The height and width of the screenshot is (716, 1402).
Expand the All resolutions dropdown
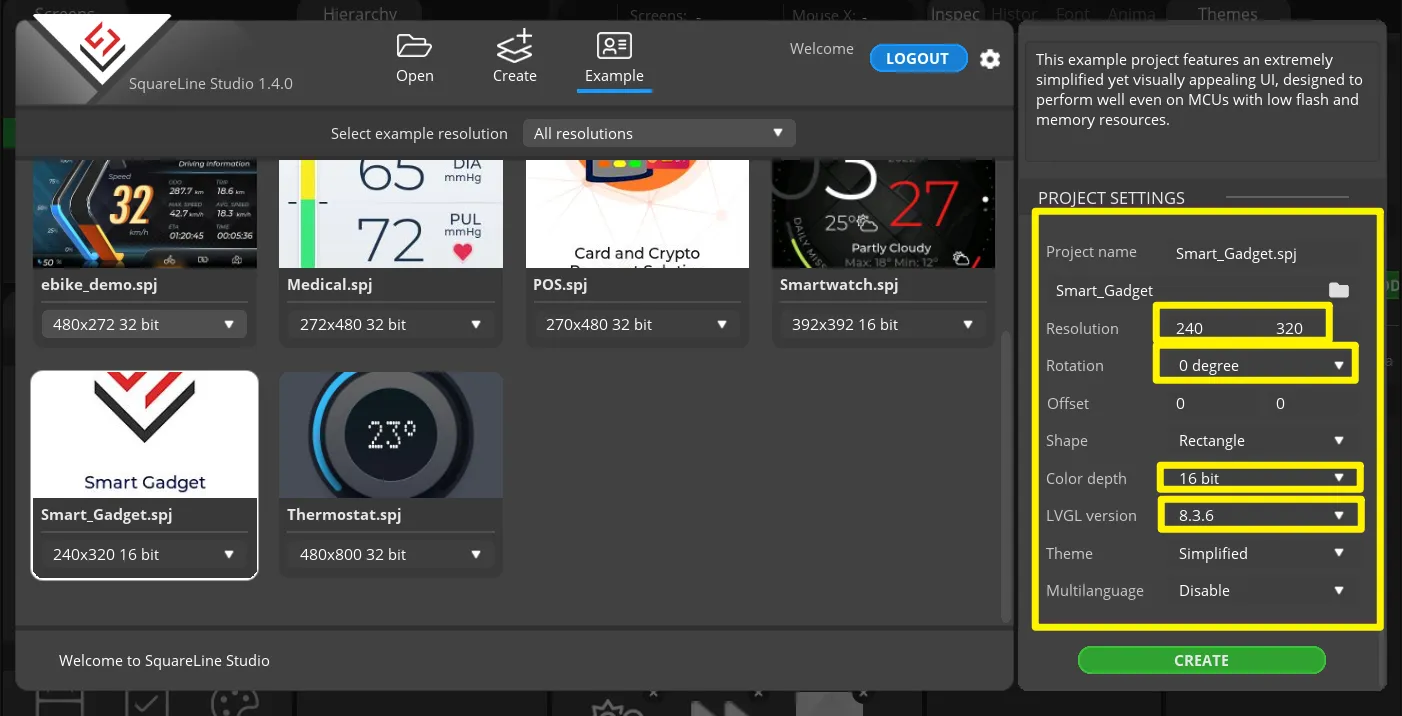(x=659, y=133)
